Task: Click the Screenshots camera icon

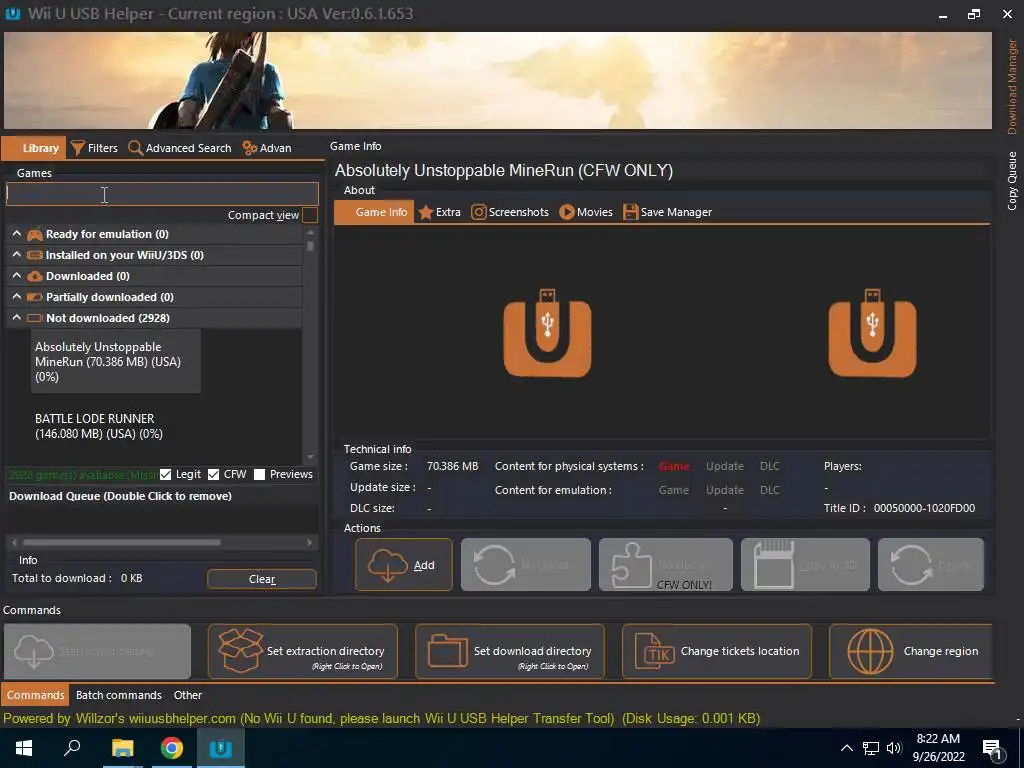Action: tap(479, 212)
